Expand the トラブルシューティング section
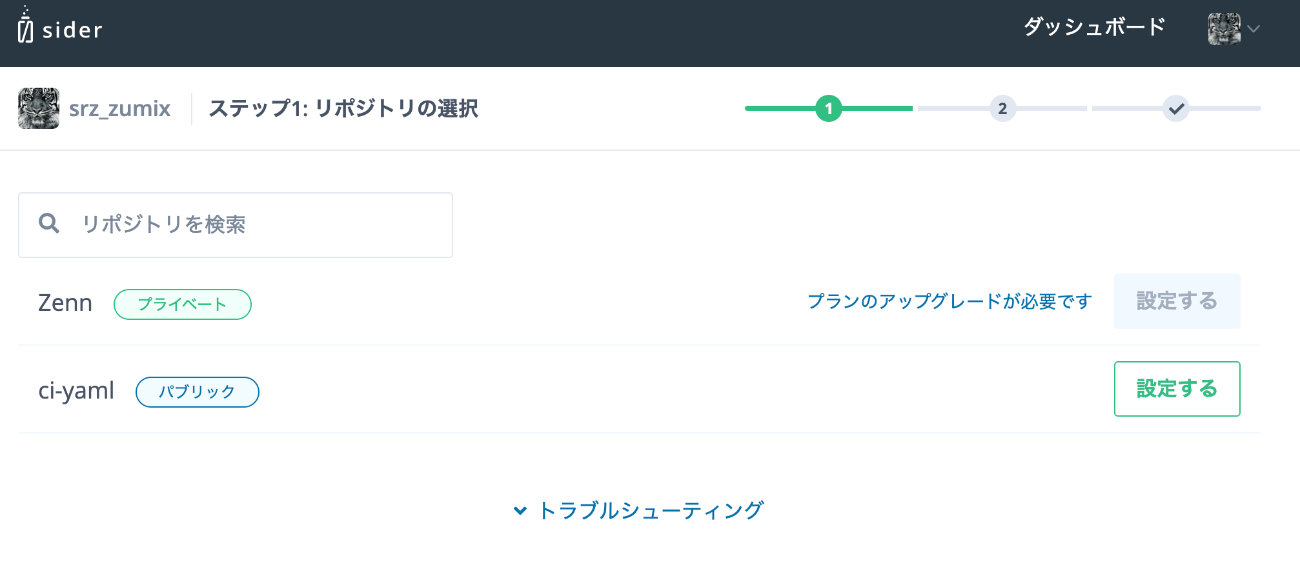The image size is (1300, 565). [x=638, y=510]
